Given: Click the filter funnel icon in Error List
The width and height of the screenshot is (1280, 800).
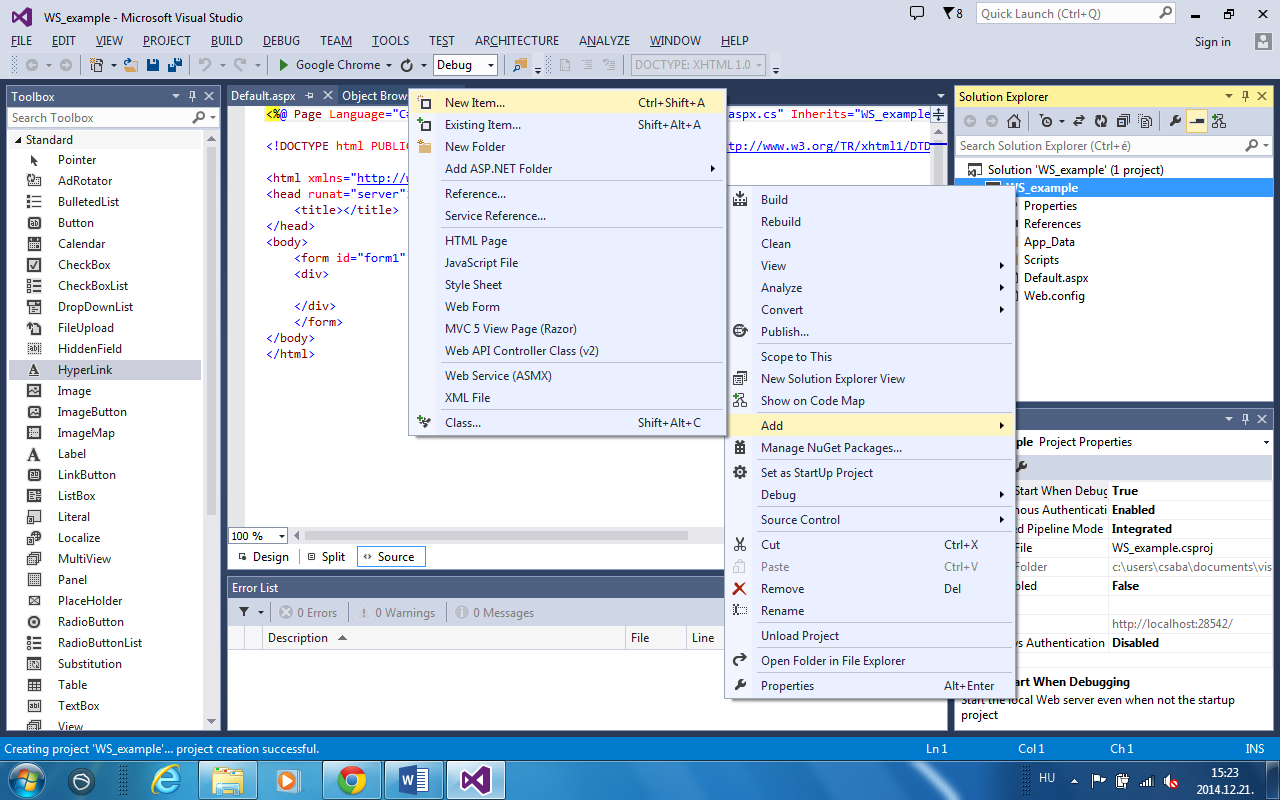Looking at the screenshot, I should tap(245, 612).
